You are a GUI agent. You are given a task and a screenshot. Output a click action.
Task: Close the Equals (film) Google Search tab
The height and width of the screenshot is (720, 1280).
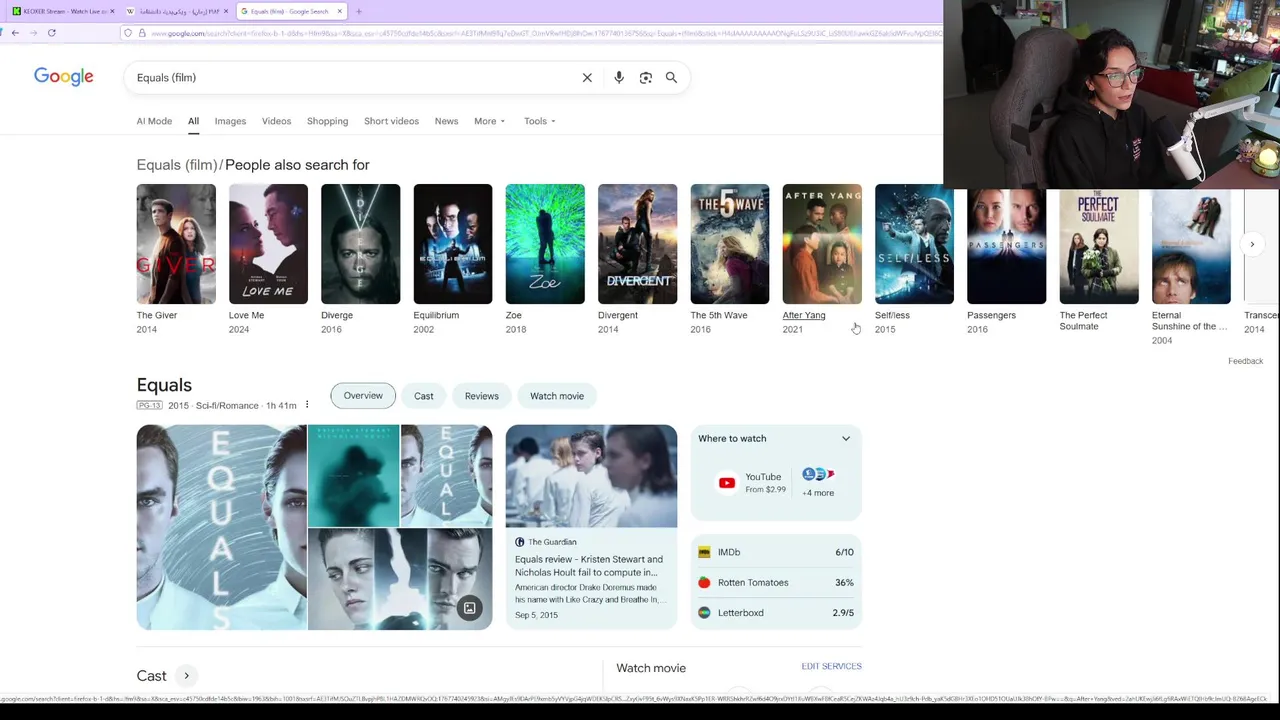pyautogui.click(x=340, y=11)
